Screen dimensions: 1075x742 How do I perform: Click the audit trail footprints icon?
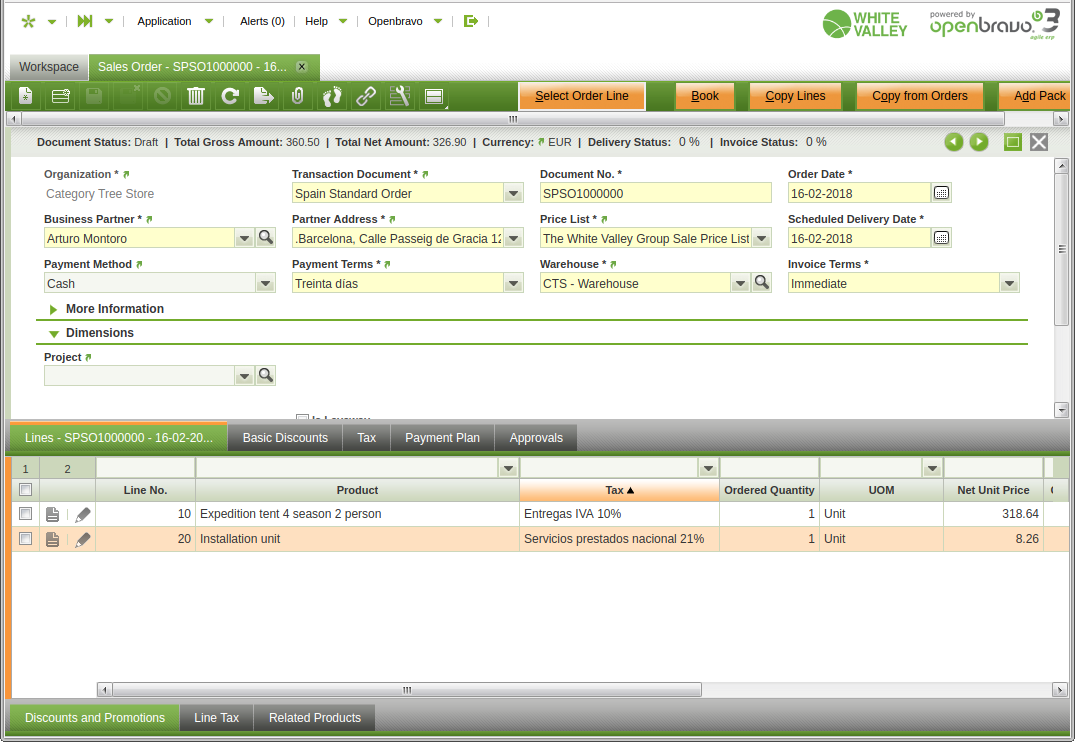[331, 96]
